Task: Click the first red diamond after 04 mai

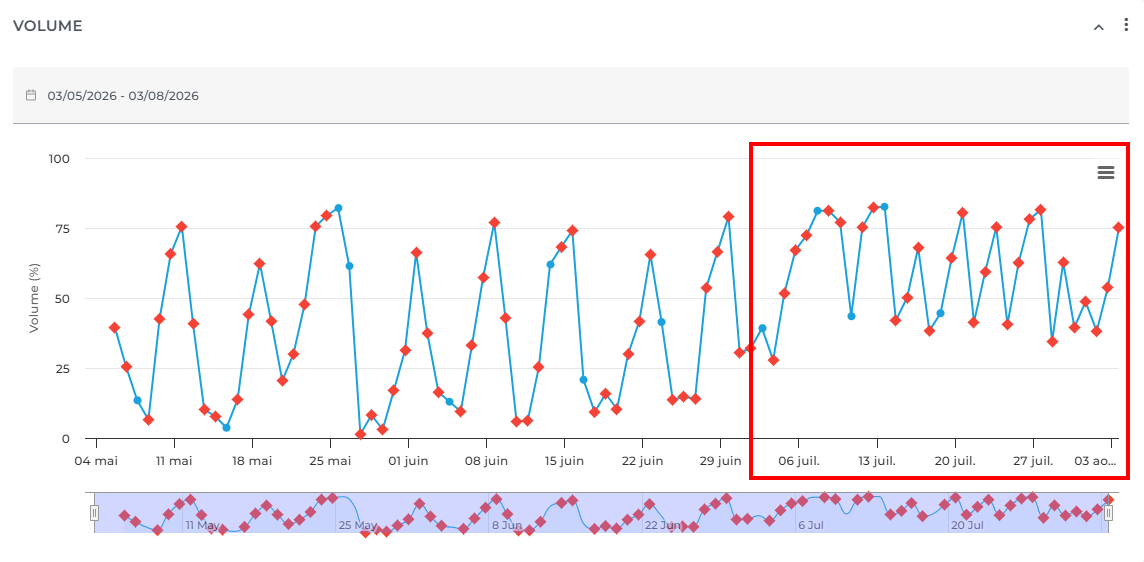Action: (x=115, y=328)
